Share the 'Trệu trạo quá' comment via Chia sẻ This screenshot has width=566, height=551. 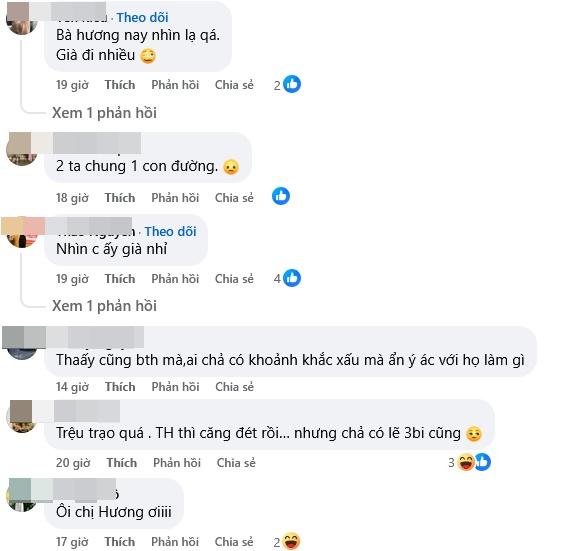pyautogui.click(x=236, y=463)
